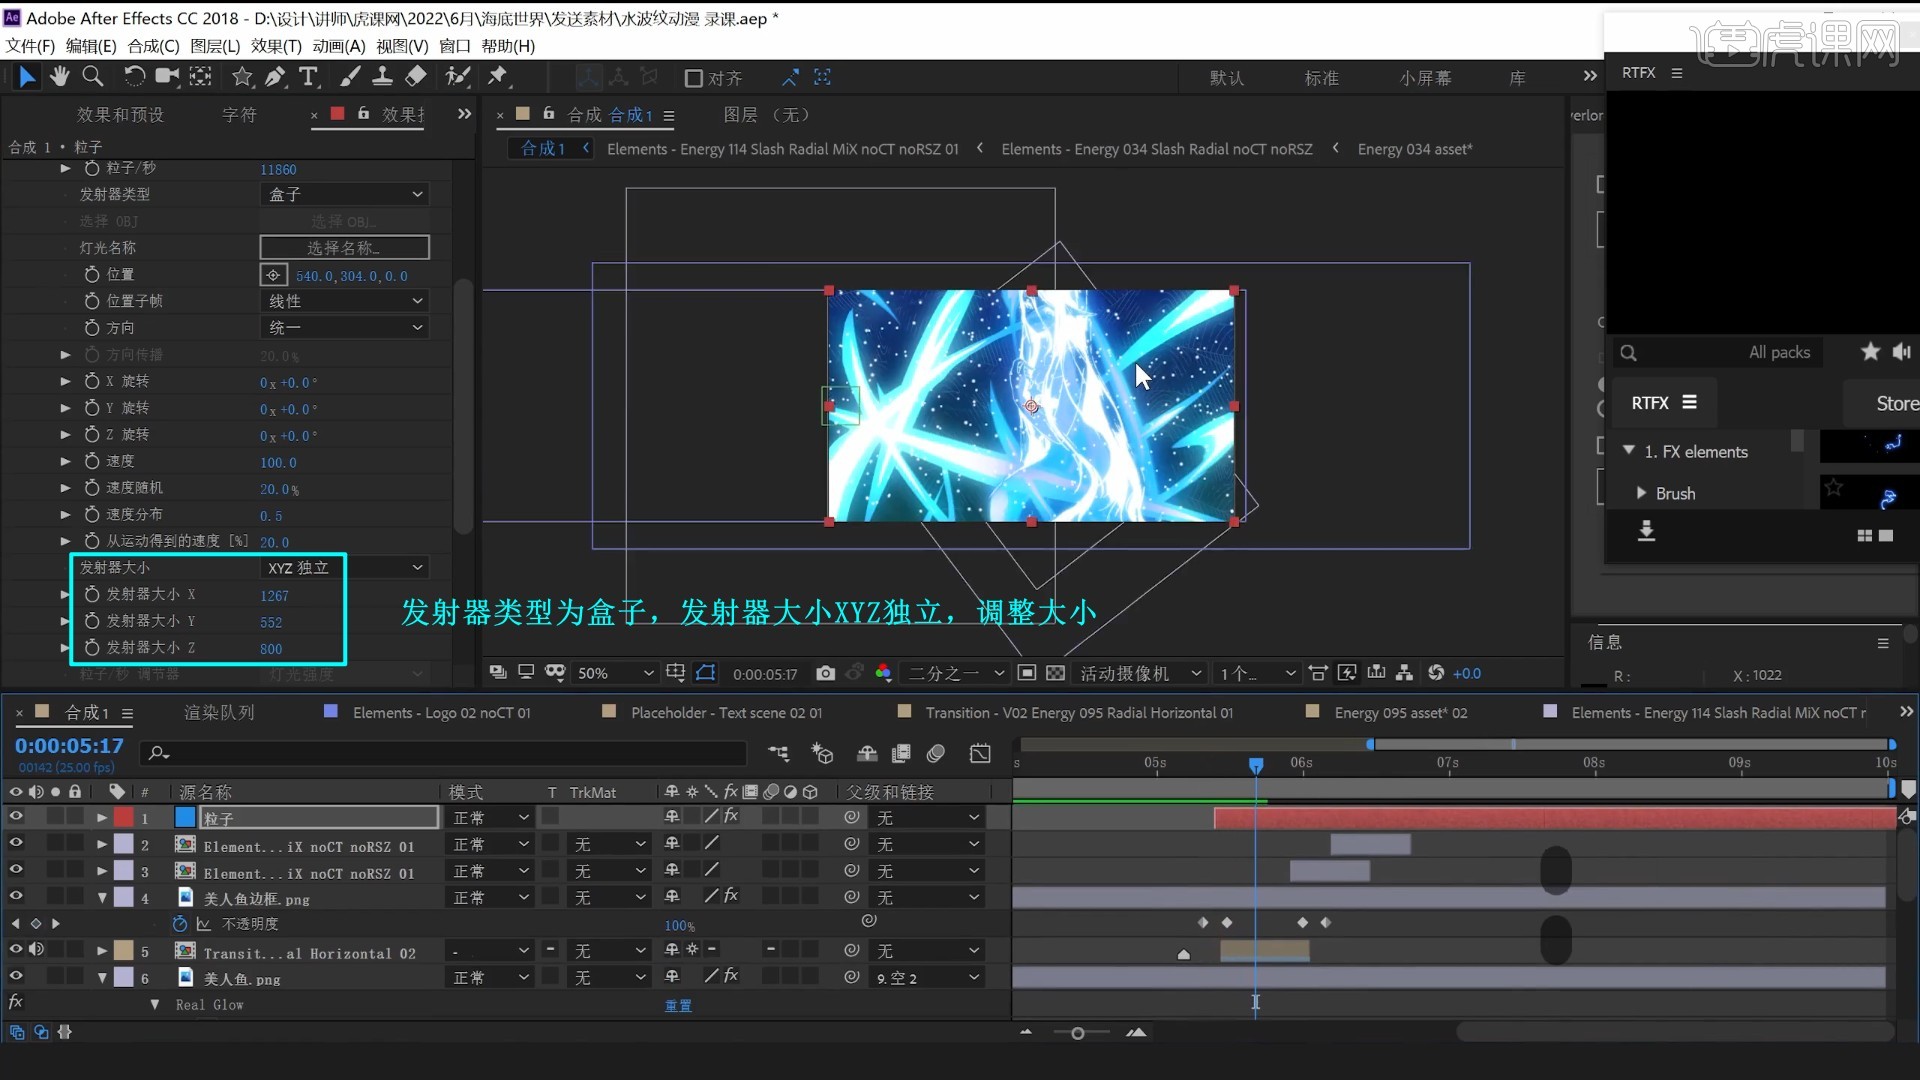Select the Rotation tool
The image size is (1920, 1080).
pyautogui.click(x=134, y=77)
